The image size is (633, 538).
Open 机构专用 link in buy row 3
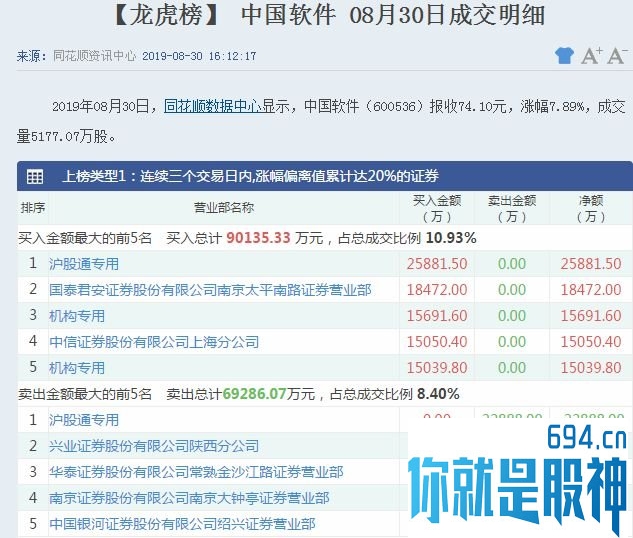77,316
